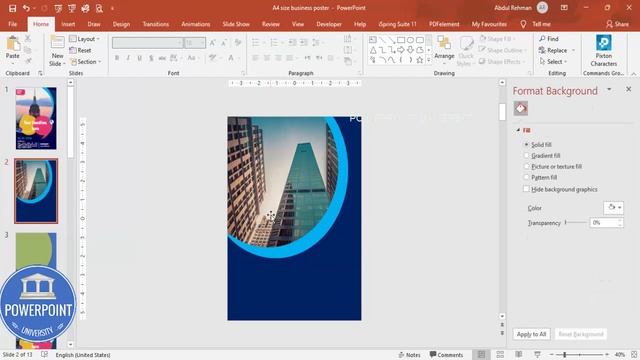Select Picture or texture fill option
Viewport: 640px width, 360px height.
click(553, 167)
